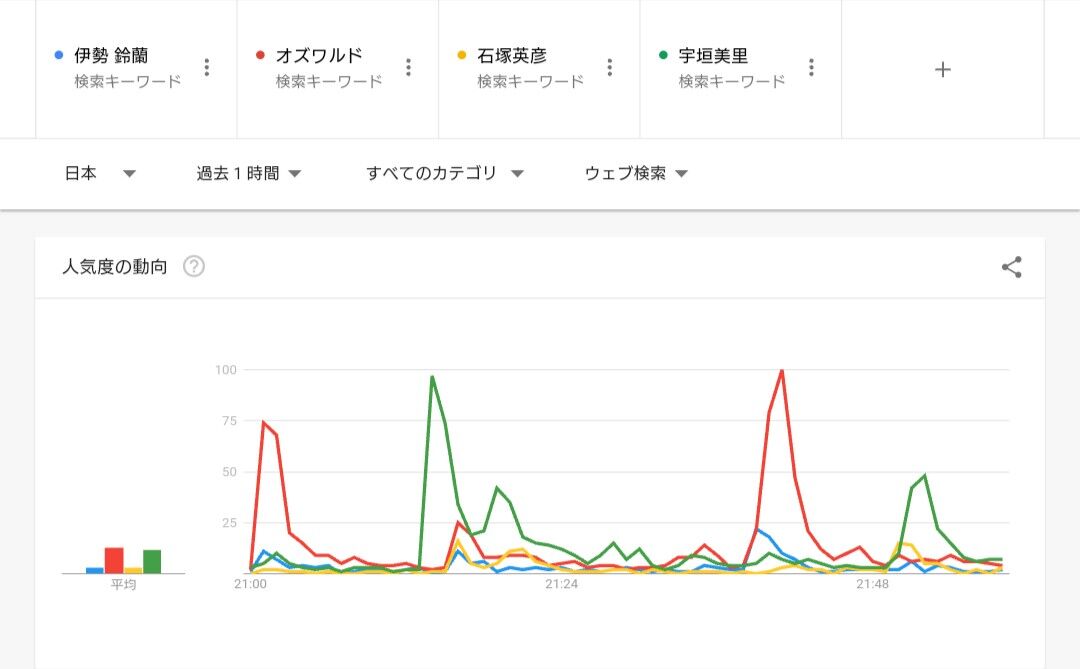Image resolution: width=1080 pixels, height=669 pixels.
Task: Open the three-dot menu for オズワルド
Action: [408, 68]
